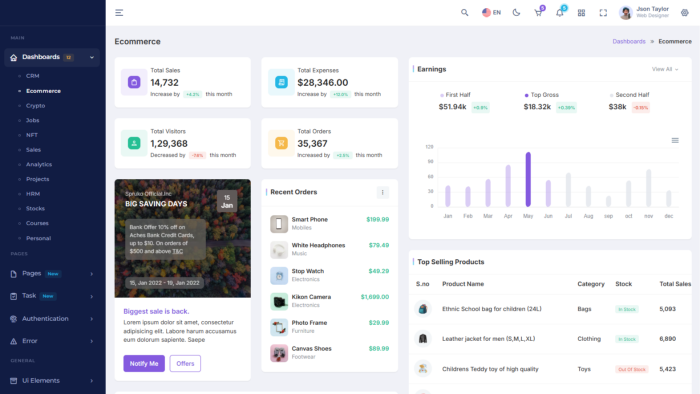Click the Stop Watch thumbnail
The image size is (700, 394).
[279, 276]
